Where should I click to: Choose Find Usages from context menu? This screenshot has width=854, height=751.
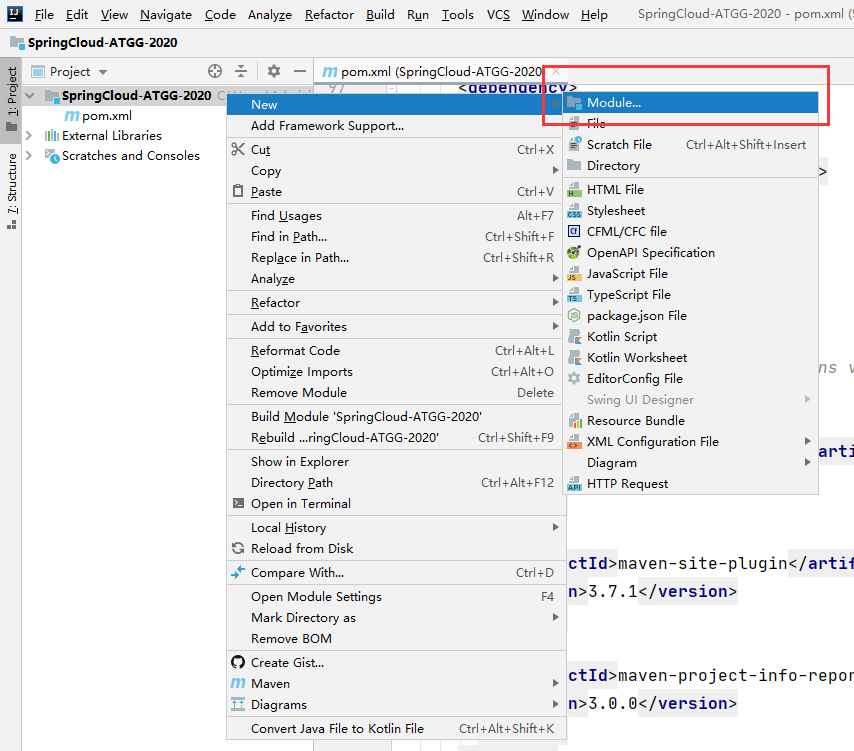(396, 216)
